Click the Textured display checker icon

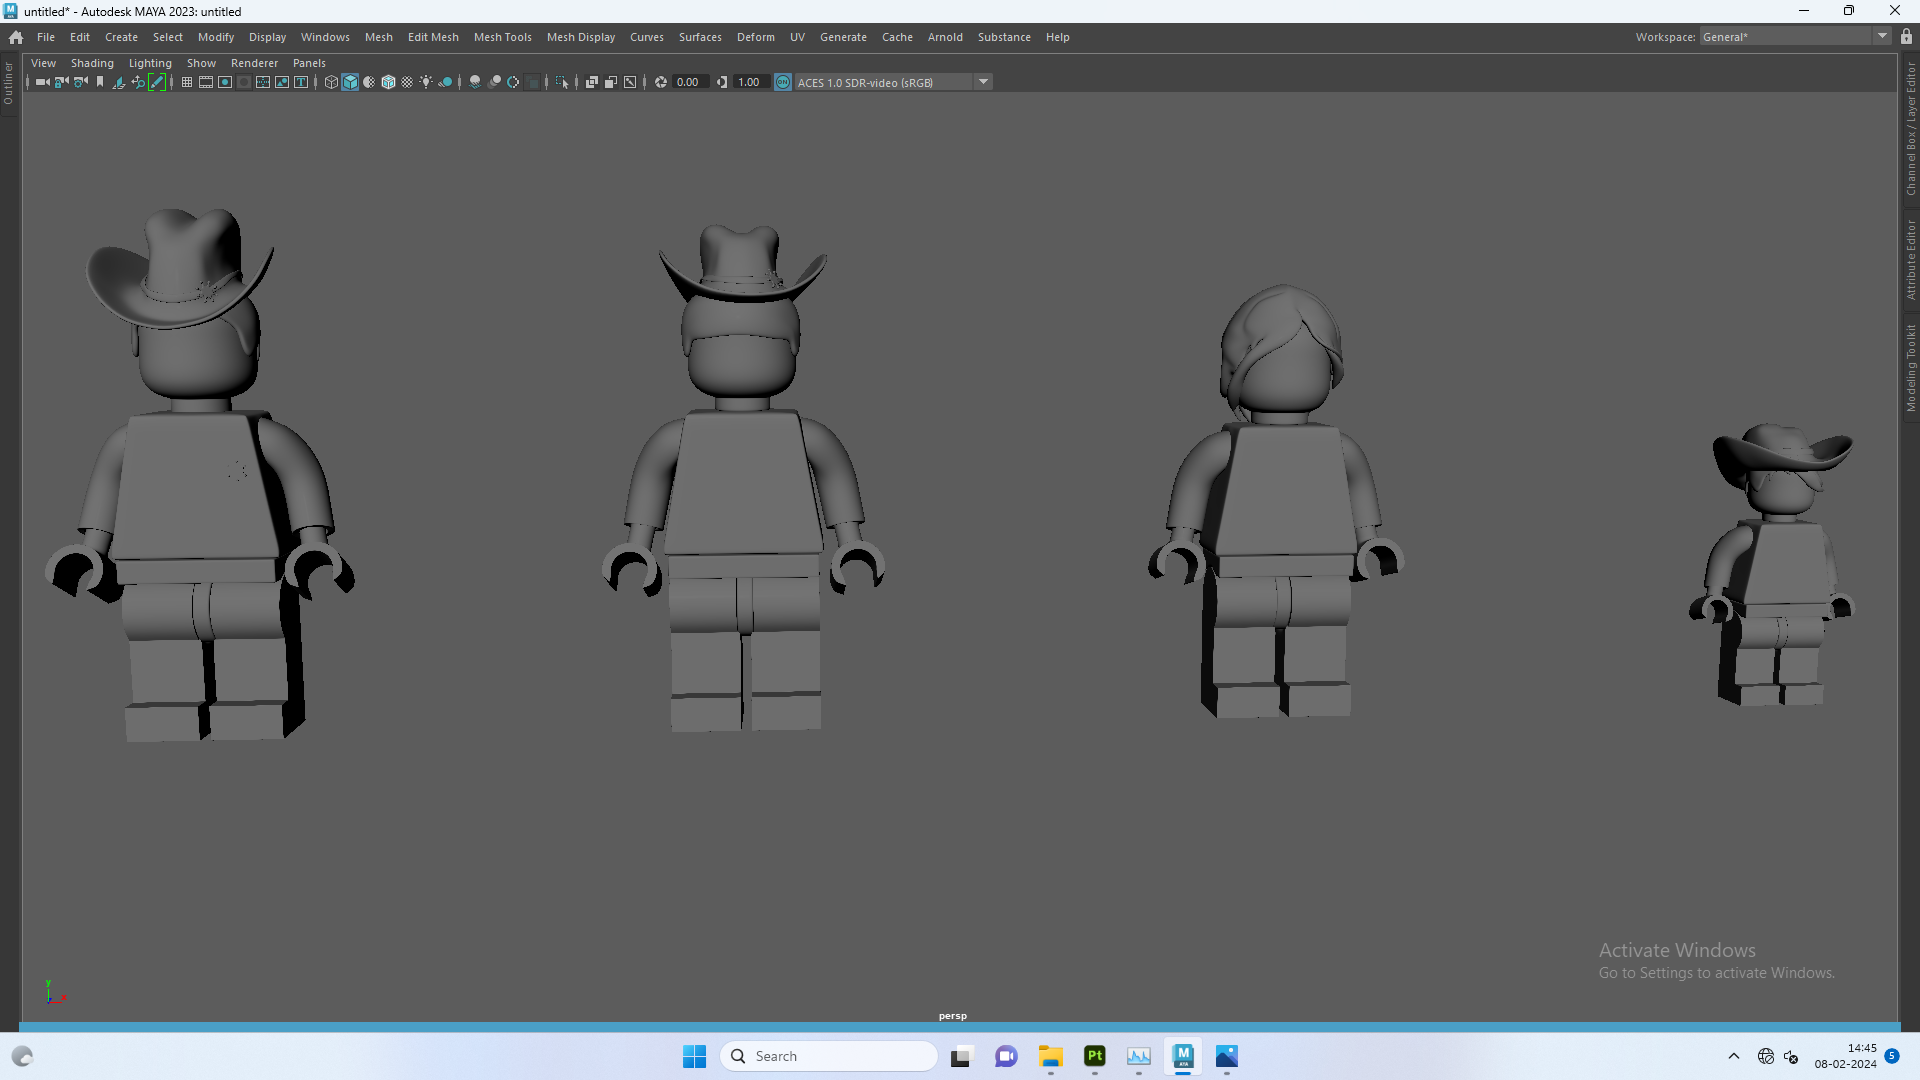pos(407,82)
